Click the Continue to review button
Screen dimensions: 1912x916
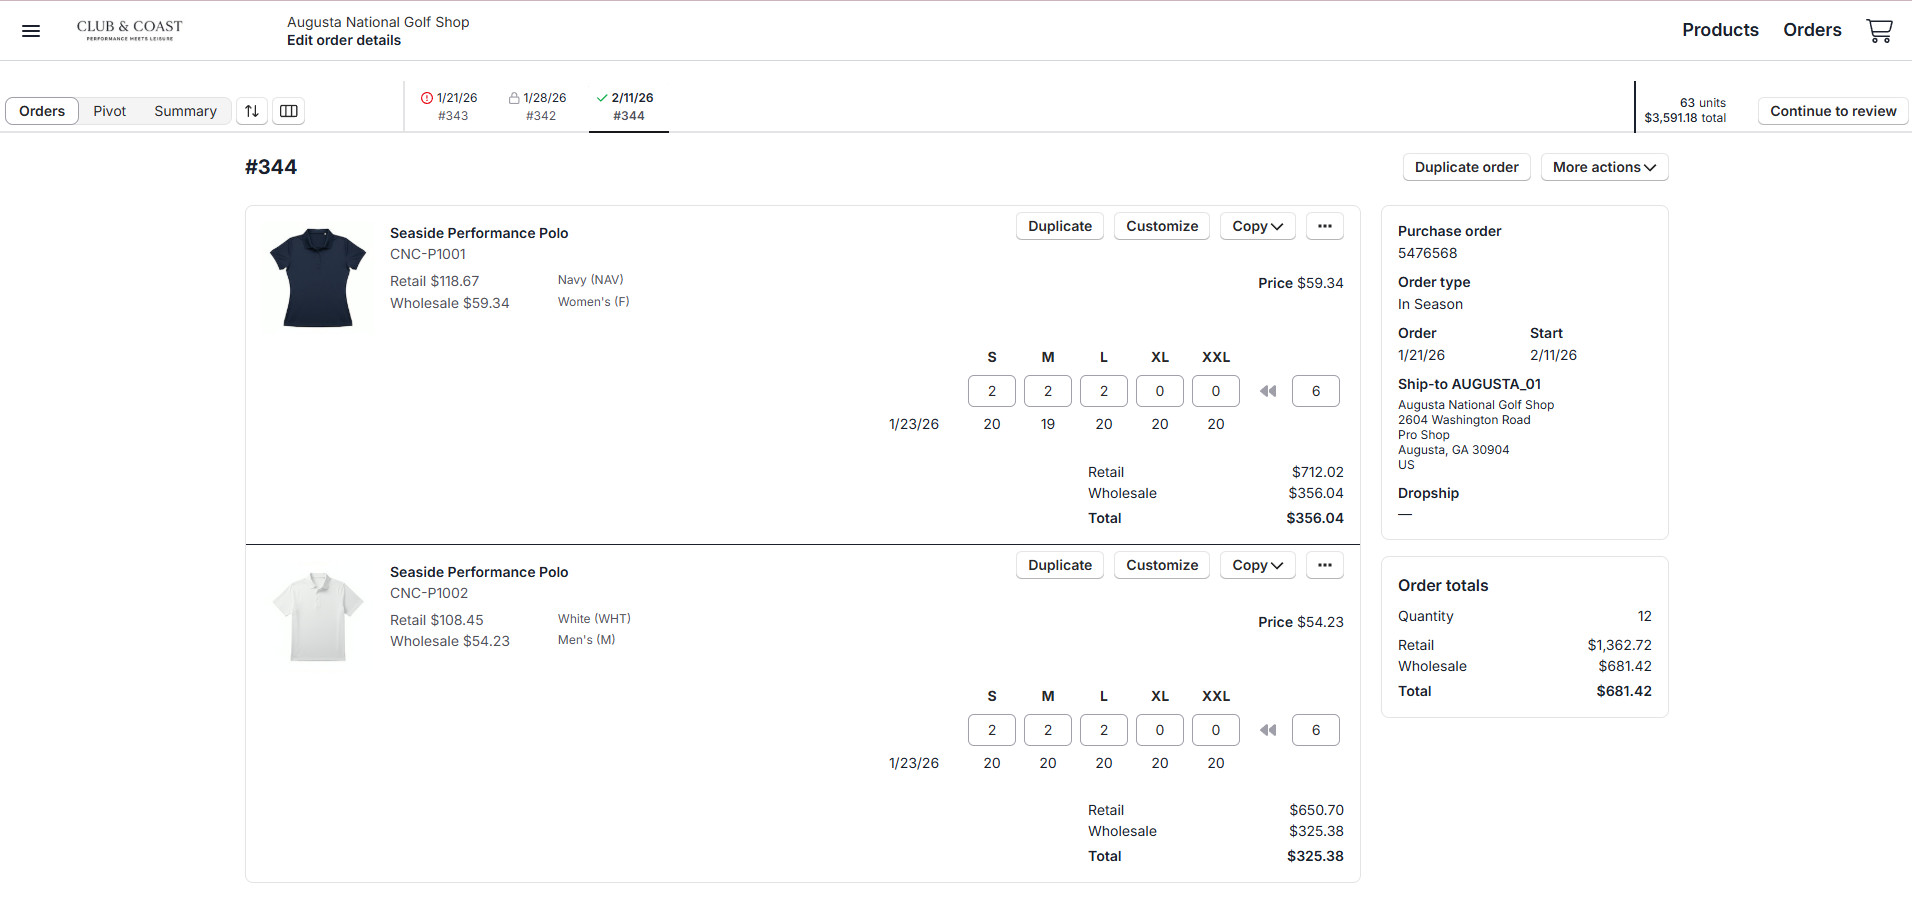[x=1832, y=111]
